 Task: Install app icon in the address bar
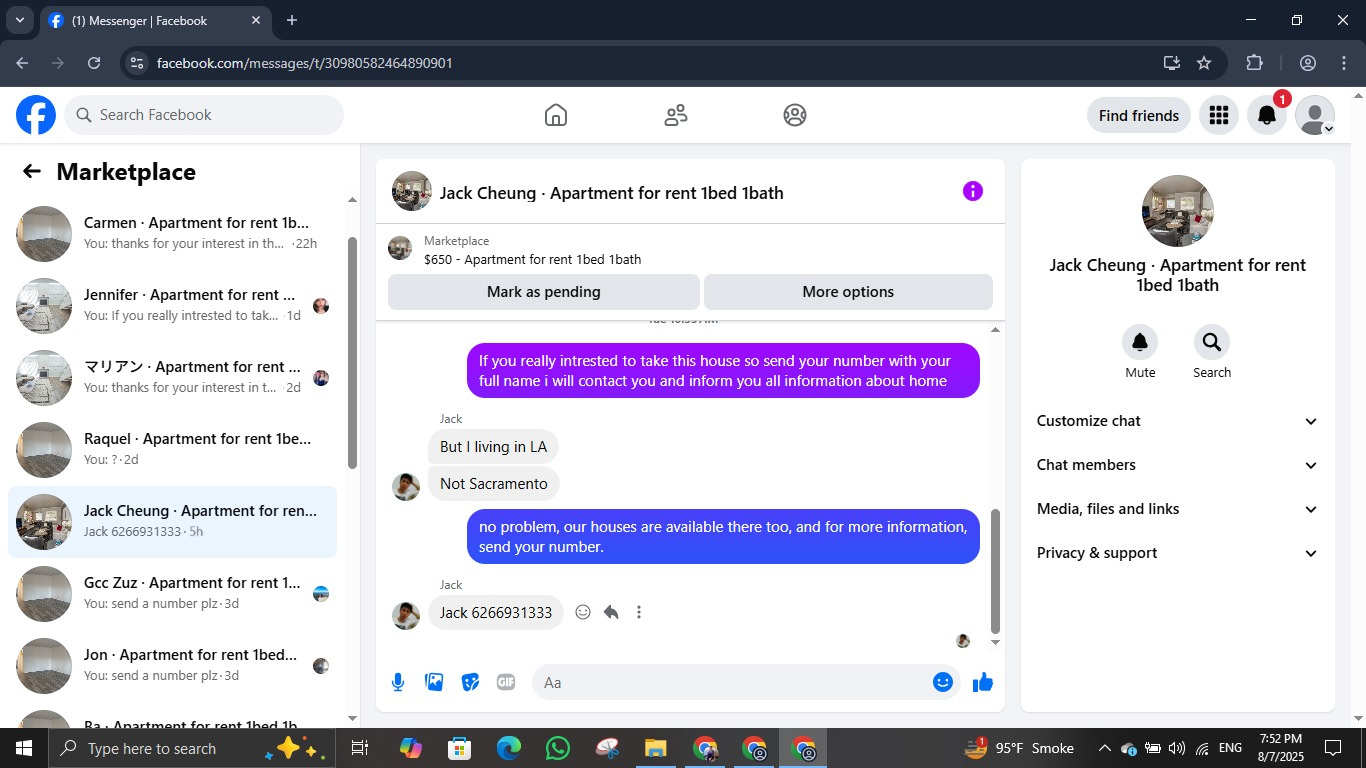pyautogui.click(x=1172, y=63)
